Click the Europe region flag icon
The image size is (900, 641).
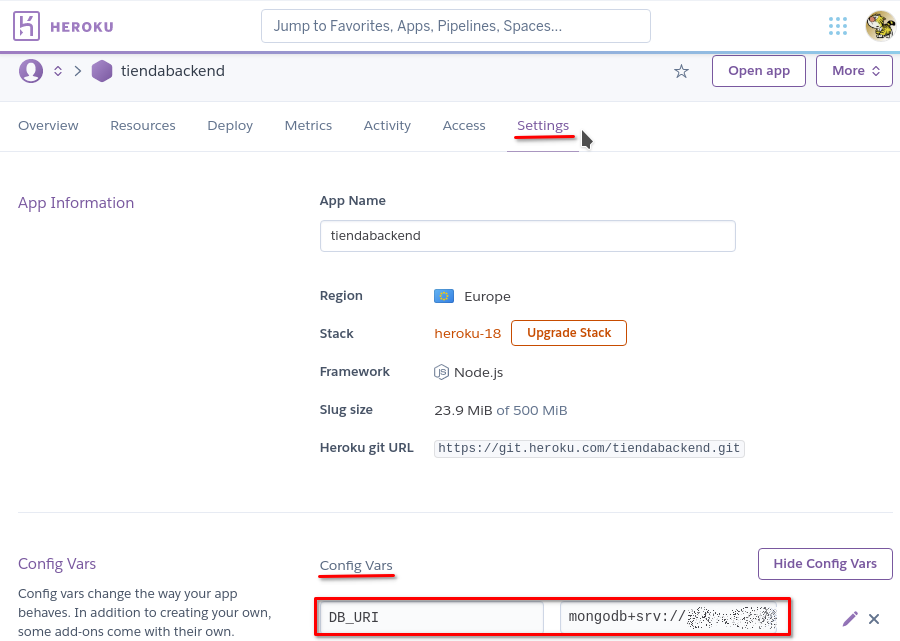coord(444,296)
